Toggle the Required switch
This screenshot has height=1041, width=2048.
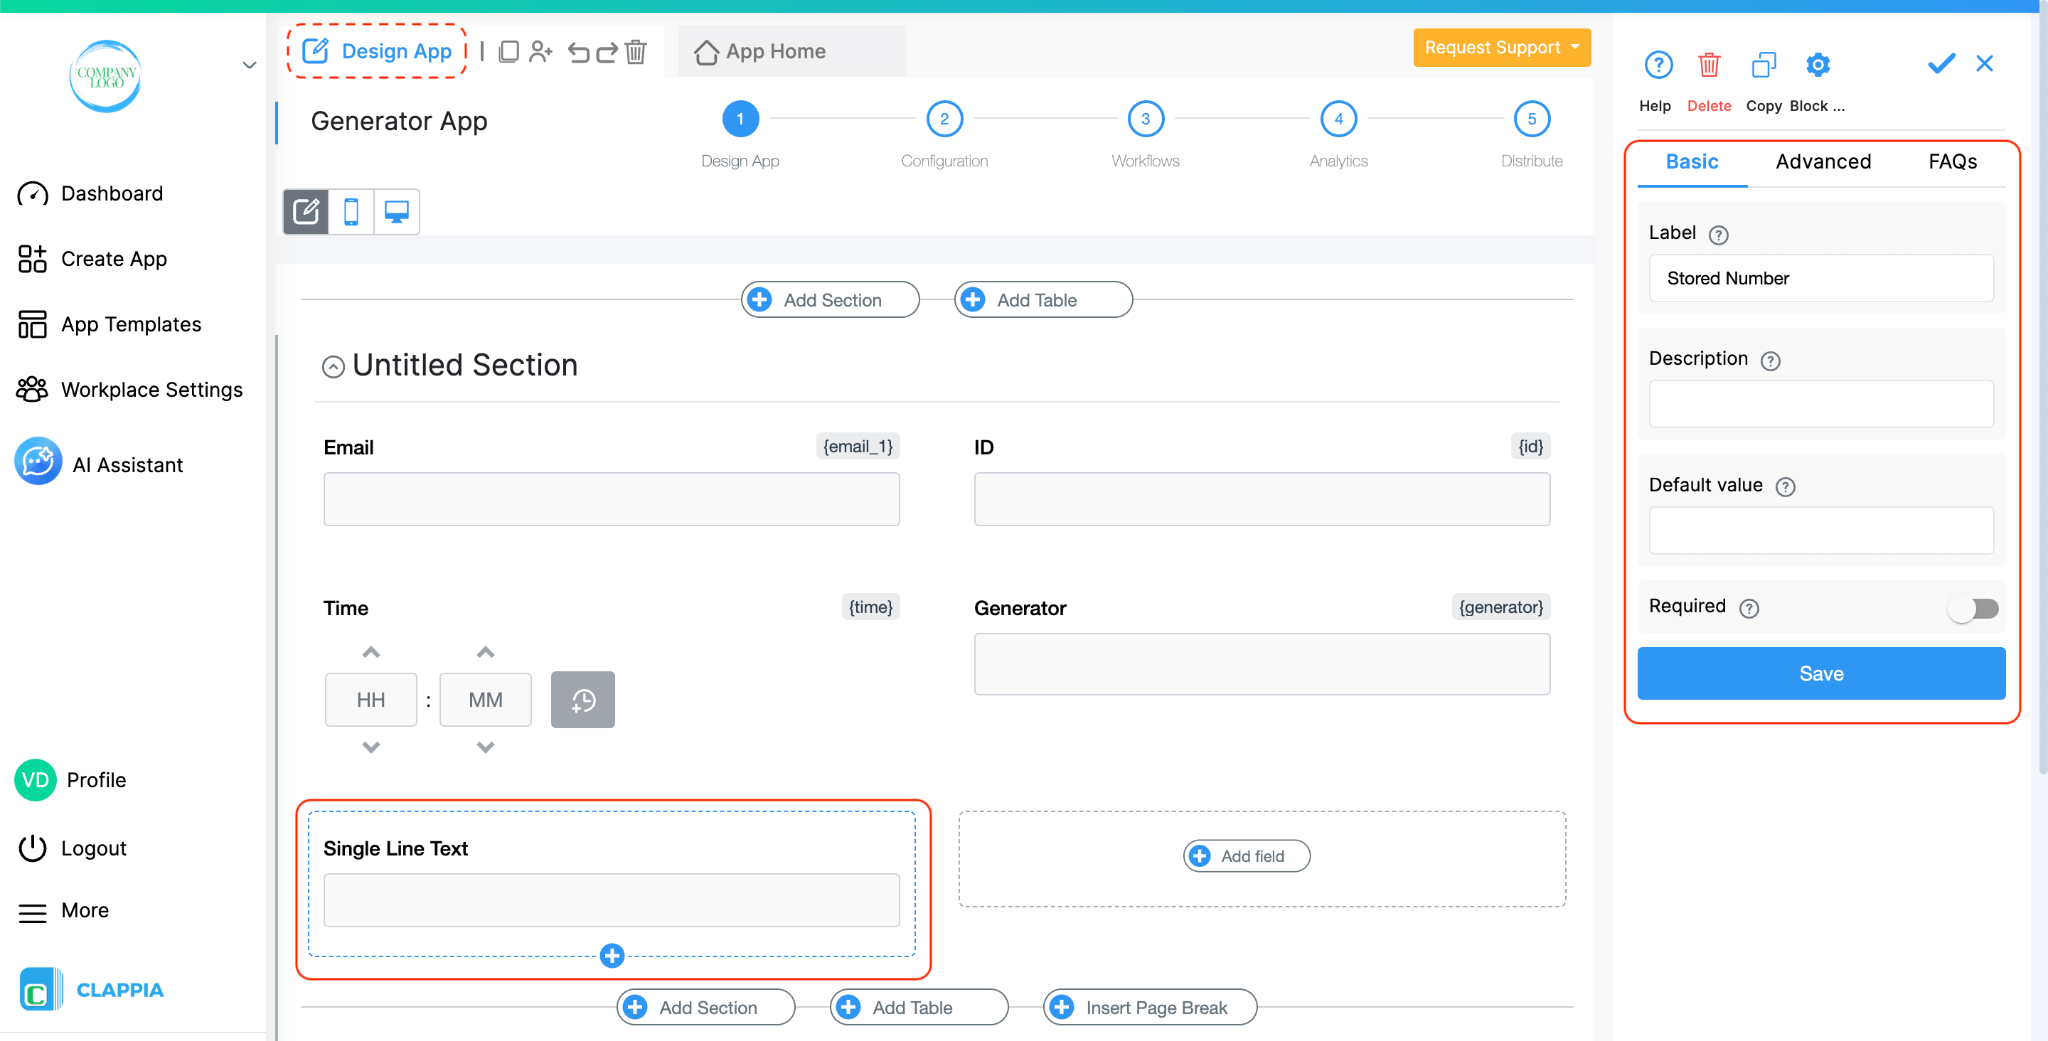[1974, 608]
